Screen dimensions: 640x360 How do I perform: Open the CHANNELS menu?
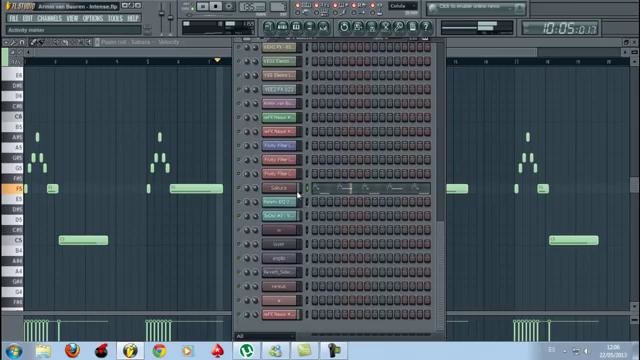(49, 18)
